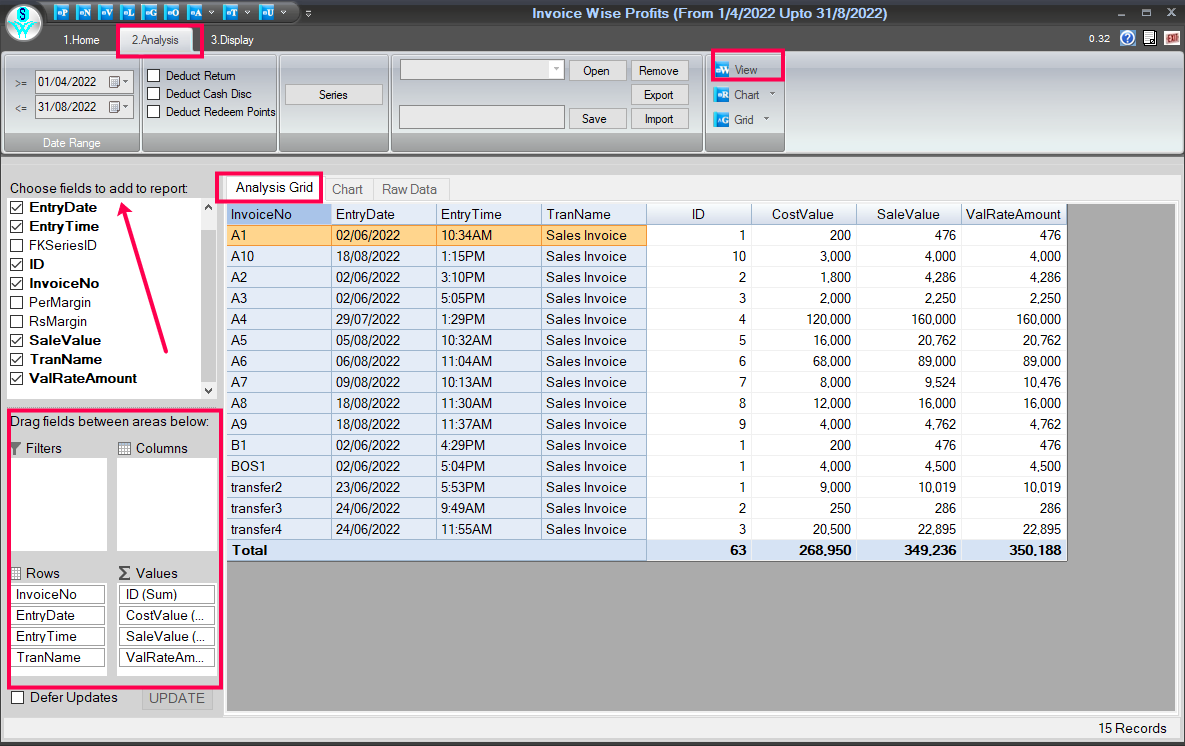Expand dropdown arrow next to T icon
This screenshot has height=746, width=1185.
click(247, 12)
